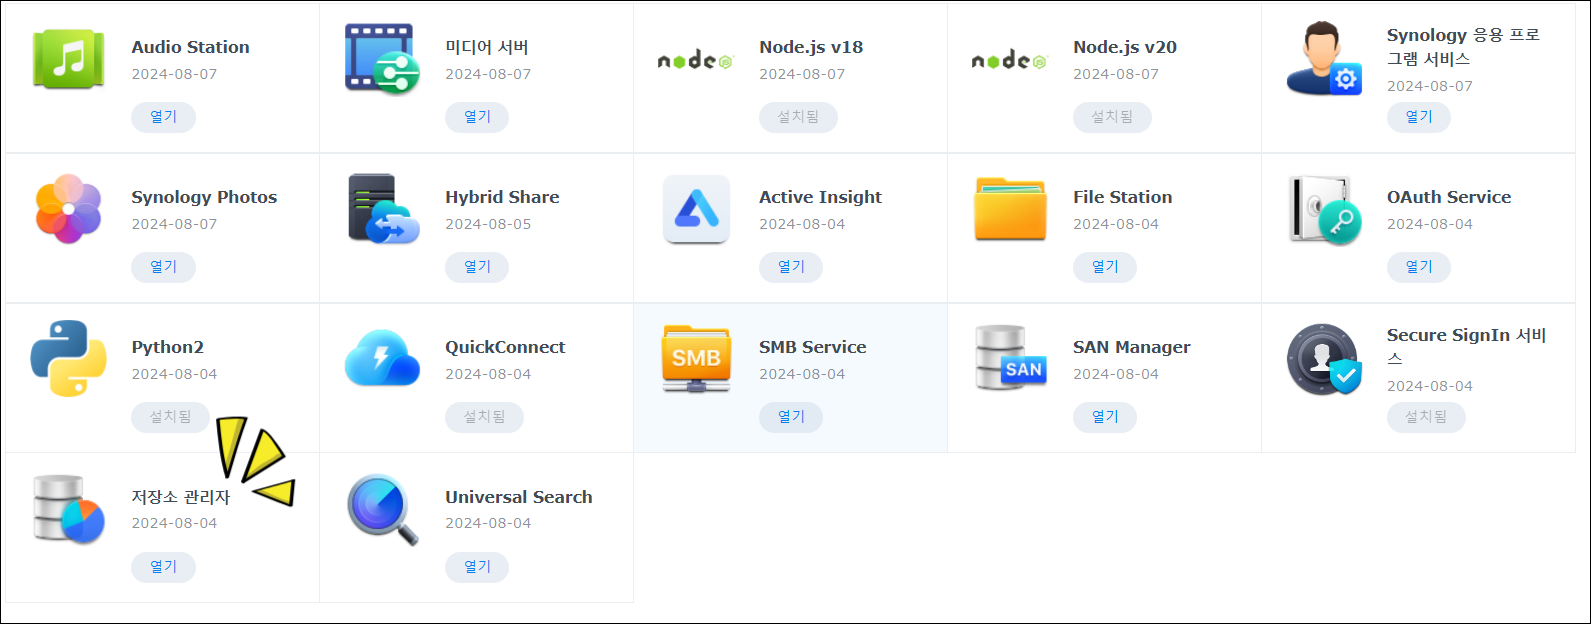Launch File Station with the 열기 button
The width and height of the screenshot is (1591, 624).
point(1105,267)
